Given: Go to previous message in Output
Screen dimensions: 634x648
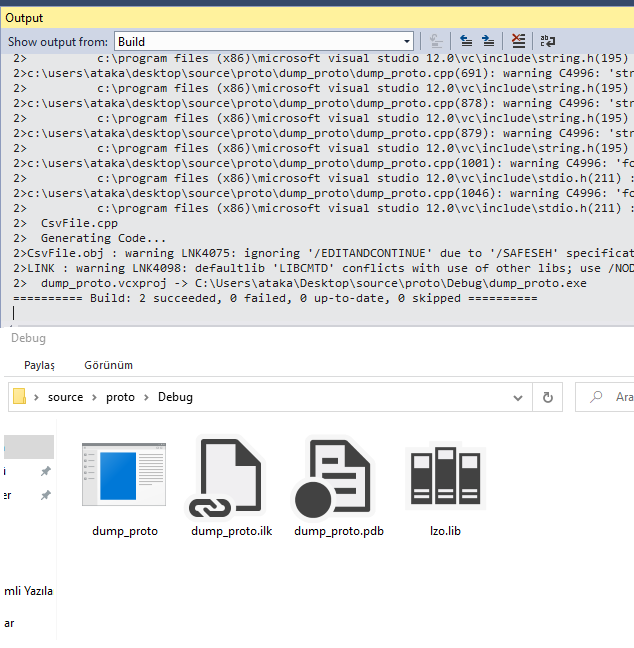Looking at the screenshot, I should pos(466,41).
